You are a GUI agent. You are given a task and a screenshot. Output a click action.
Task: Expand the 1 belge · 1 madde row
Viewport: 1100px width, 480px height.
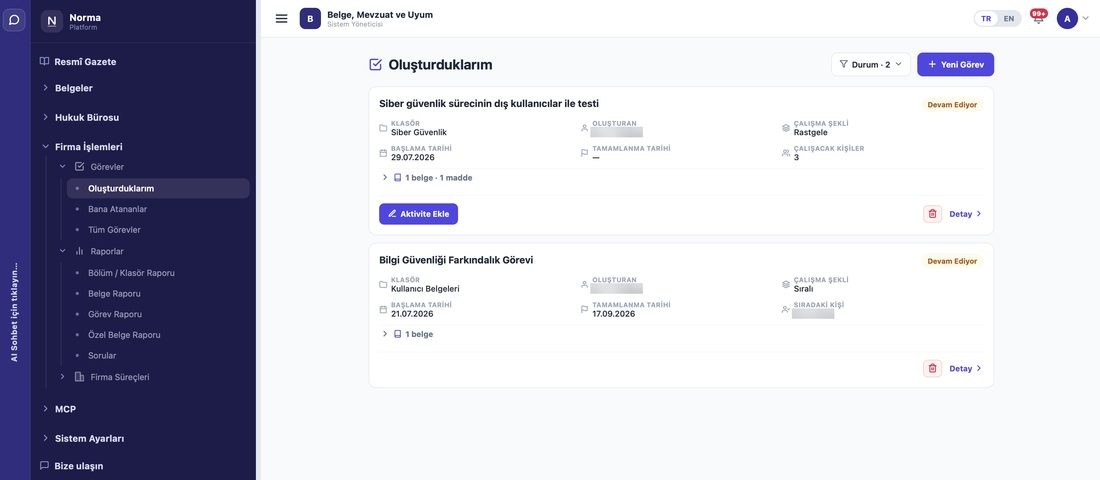pos(385,178)
